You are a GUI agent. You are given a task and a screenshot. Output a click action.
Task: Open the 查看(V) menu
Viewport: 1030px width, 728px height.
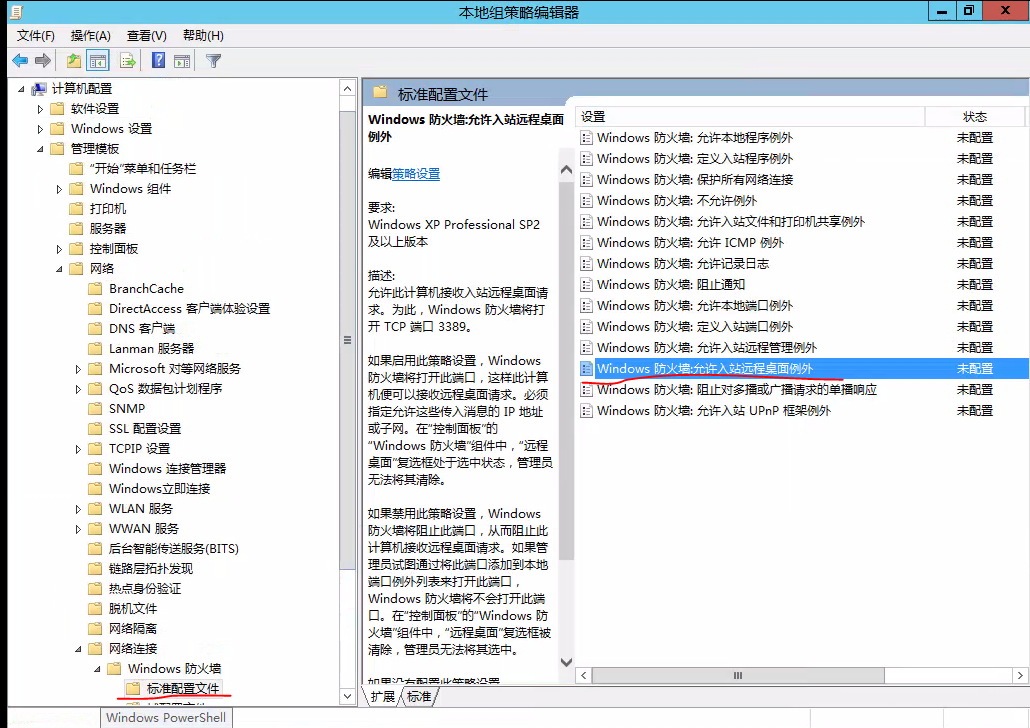point(146,35)
